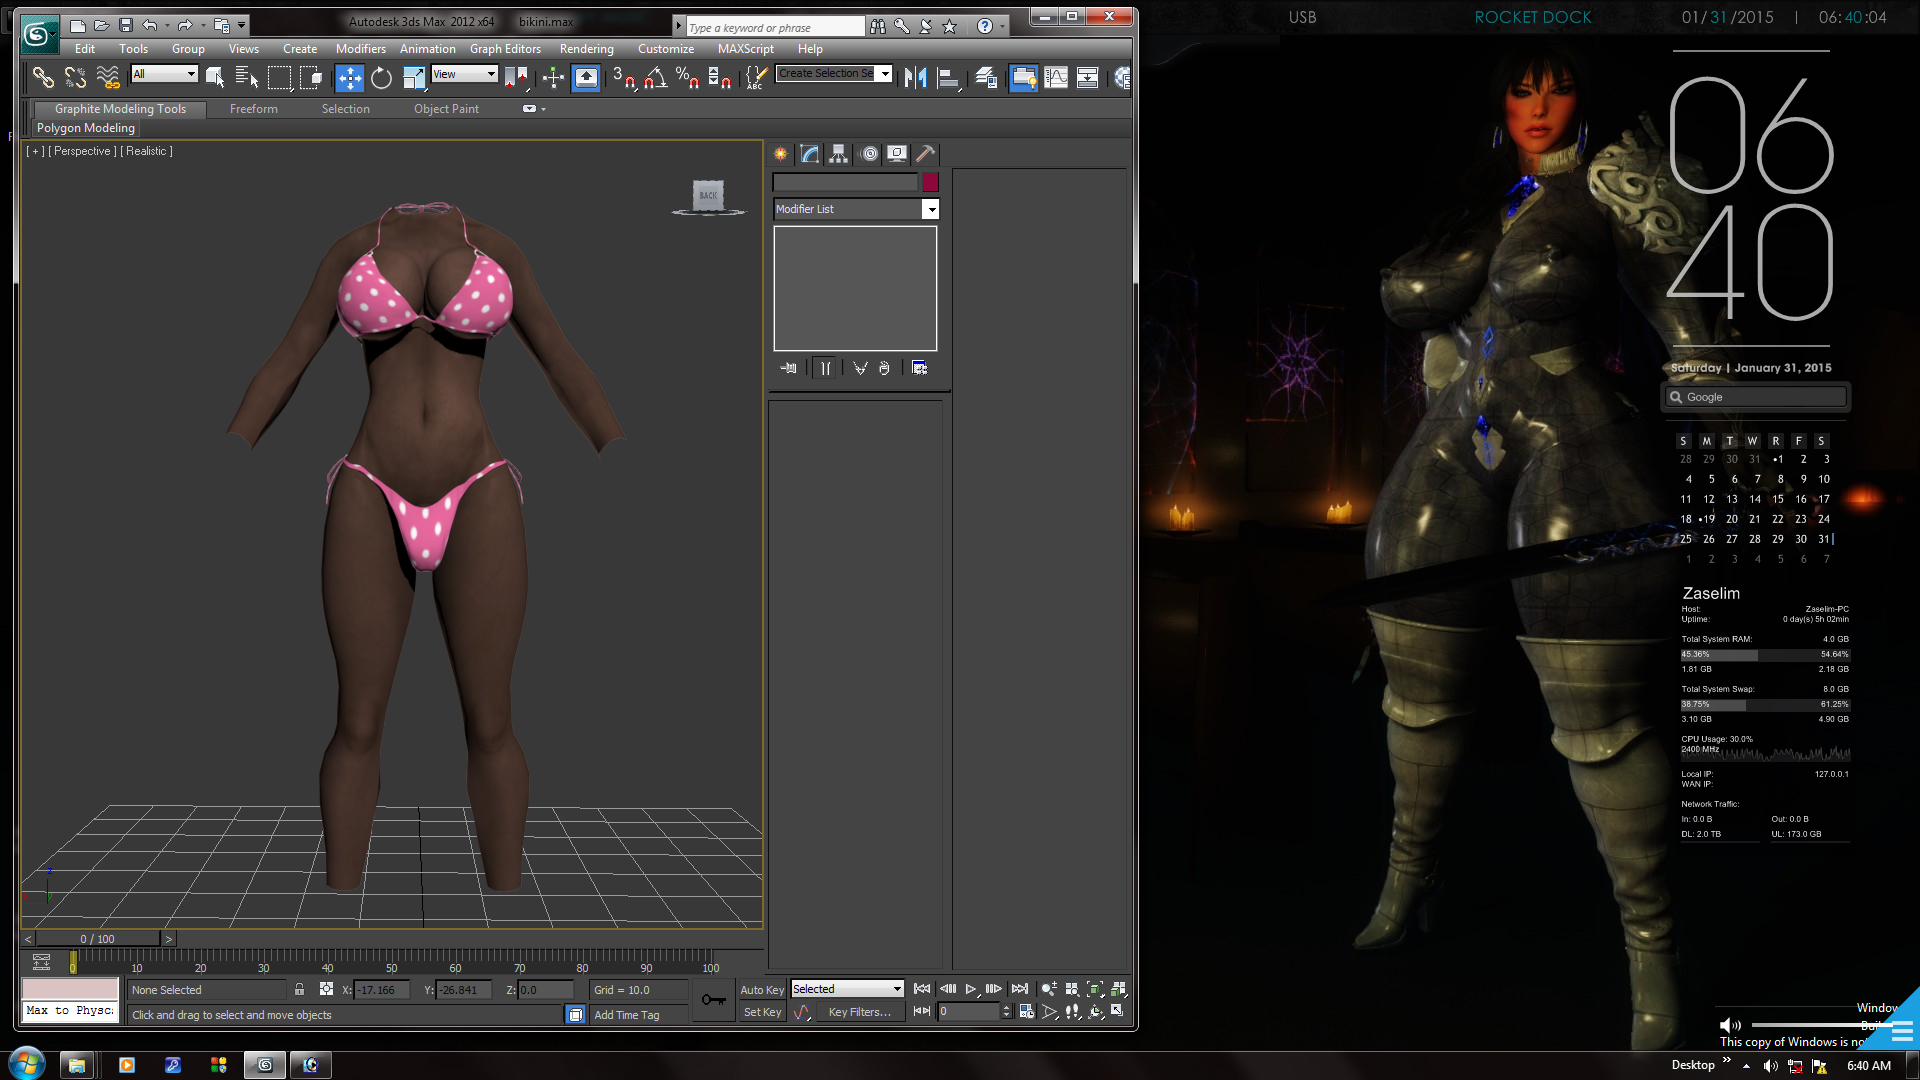The width and height of the screenshot is (1920, 1080).
Task: Click the Key Filters button
Action: pos(859,1012)
